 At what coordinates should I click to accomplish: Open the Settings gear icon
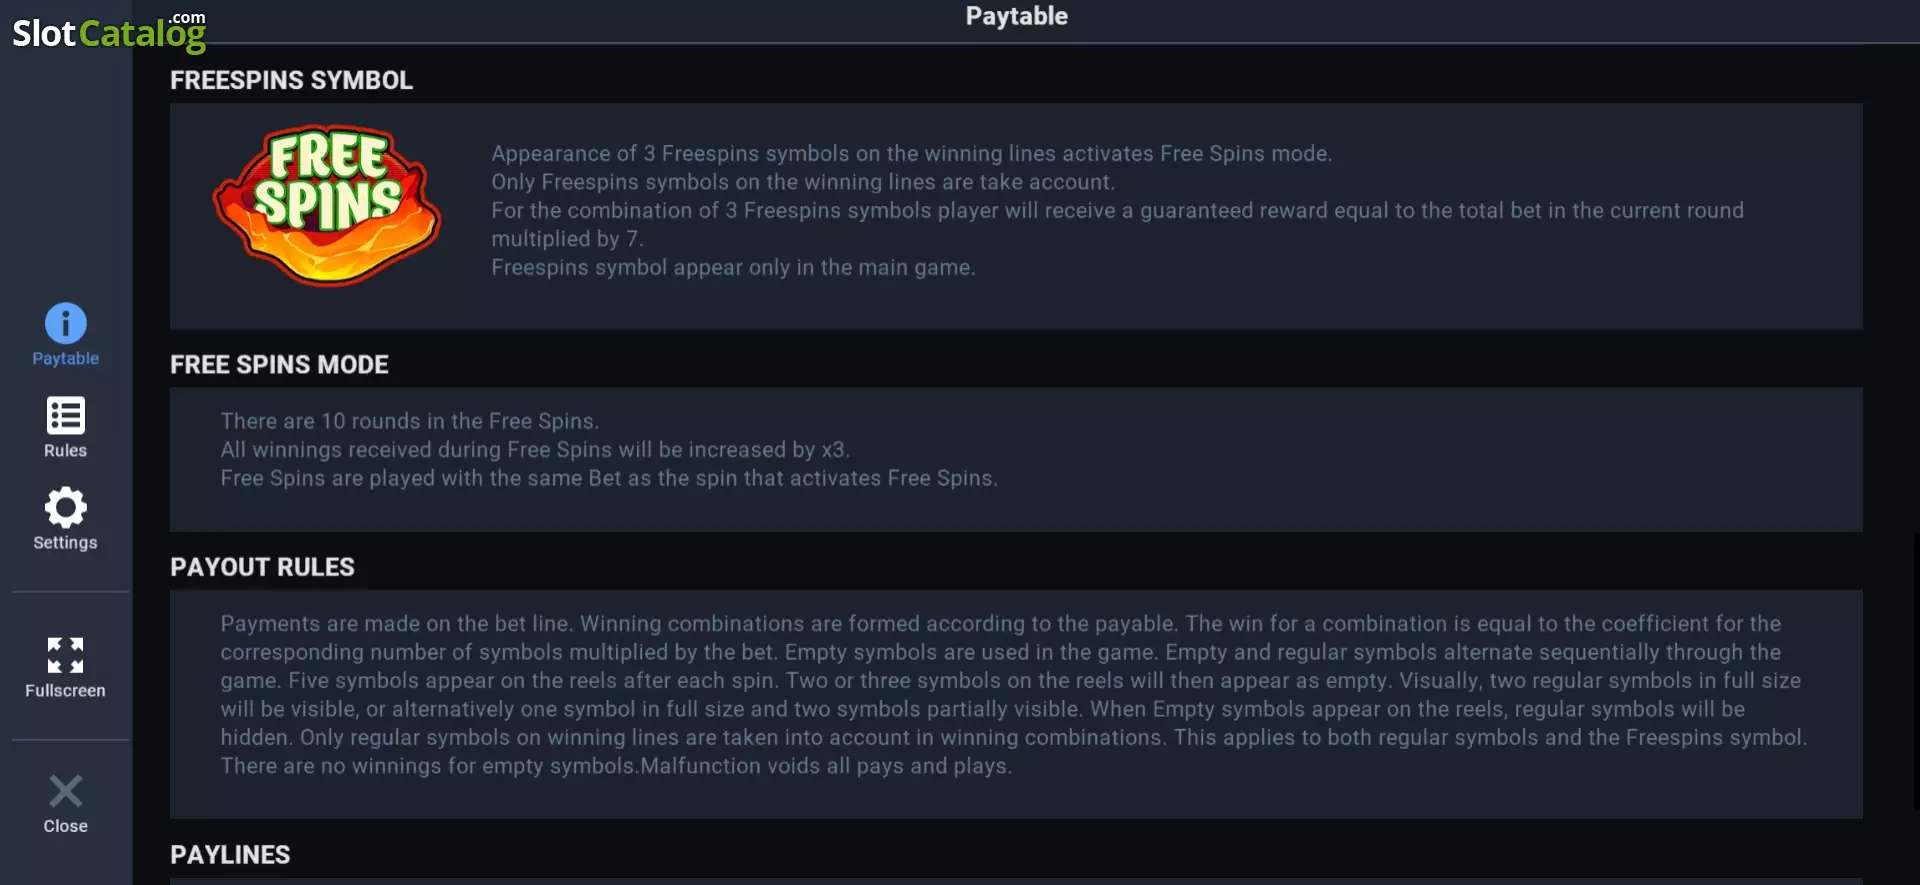(x=66, y=508)
